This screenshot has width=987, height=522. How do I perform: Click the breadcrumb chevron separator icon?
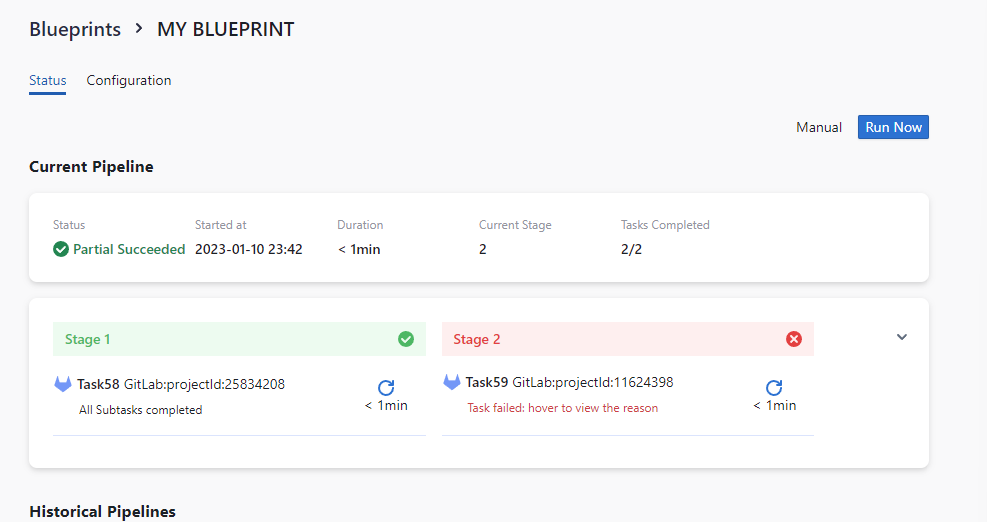pos(139,29)
